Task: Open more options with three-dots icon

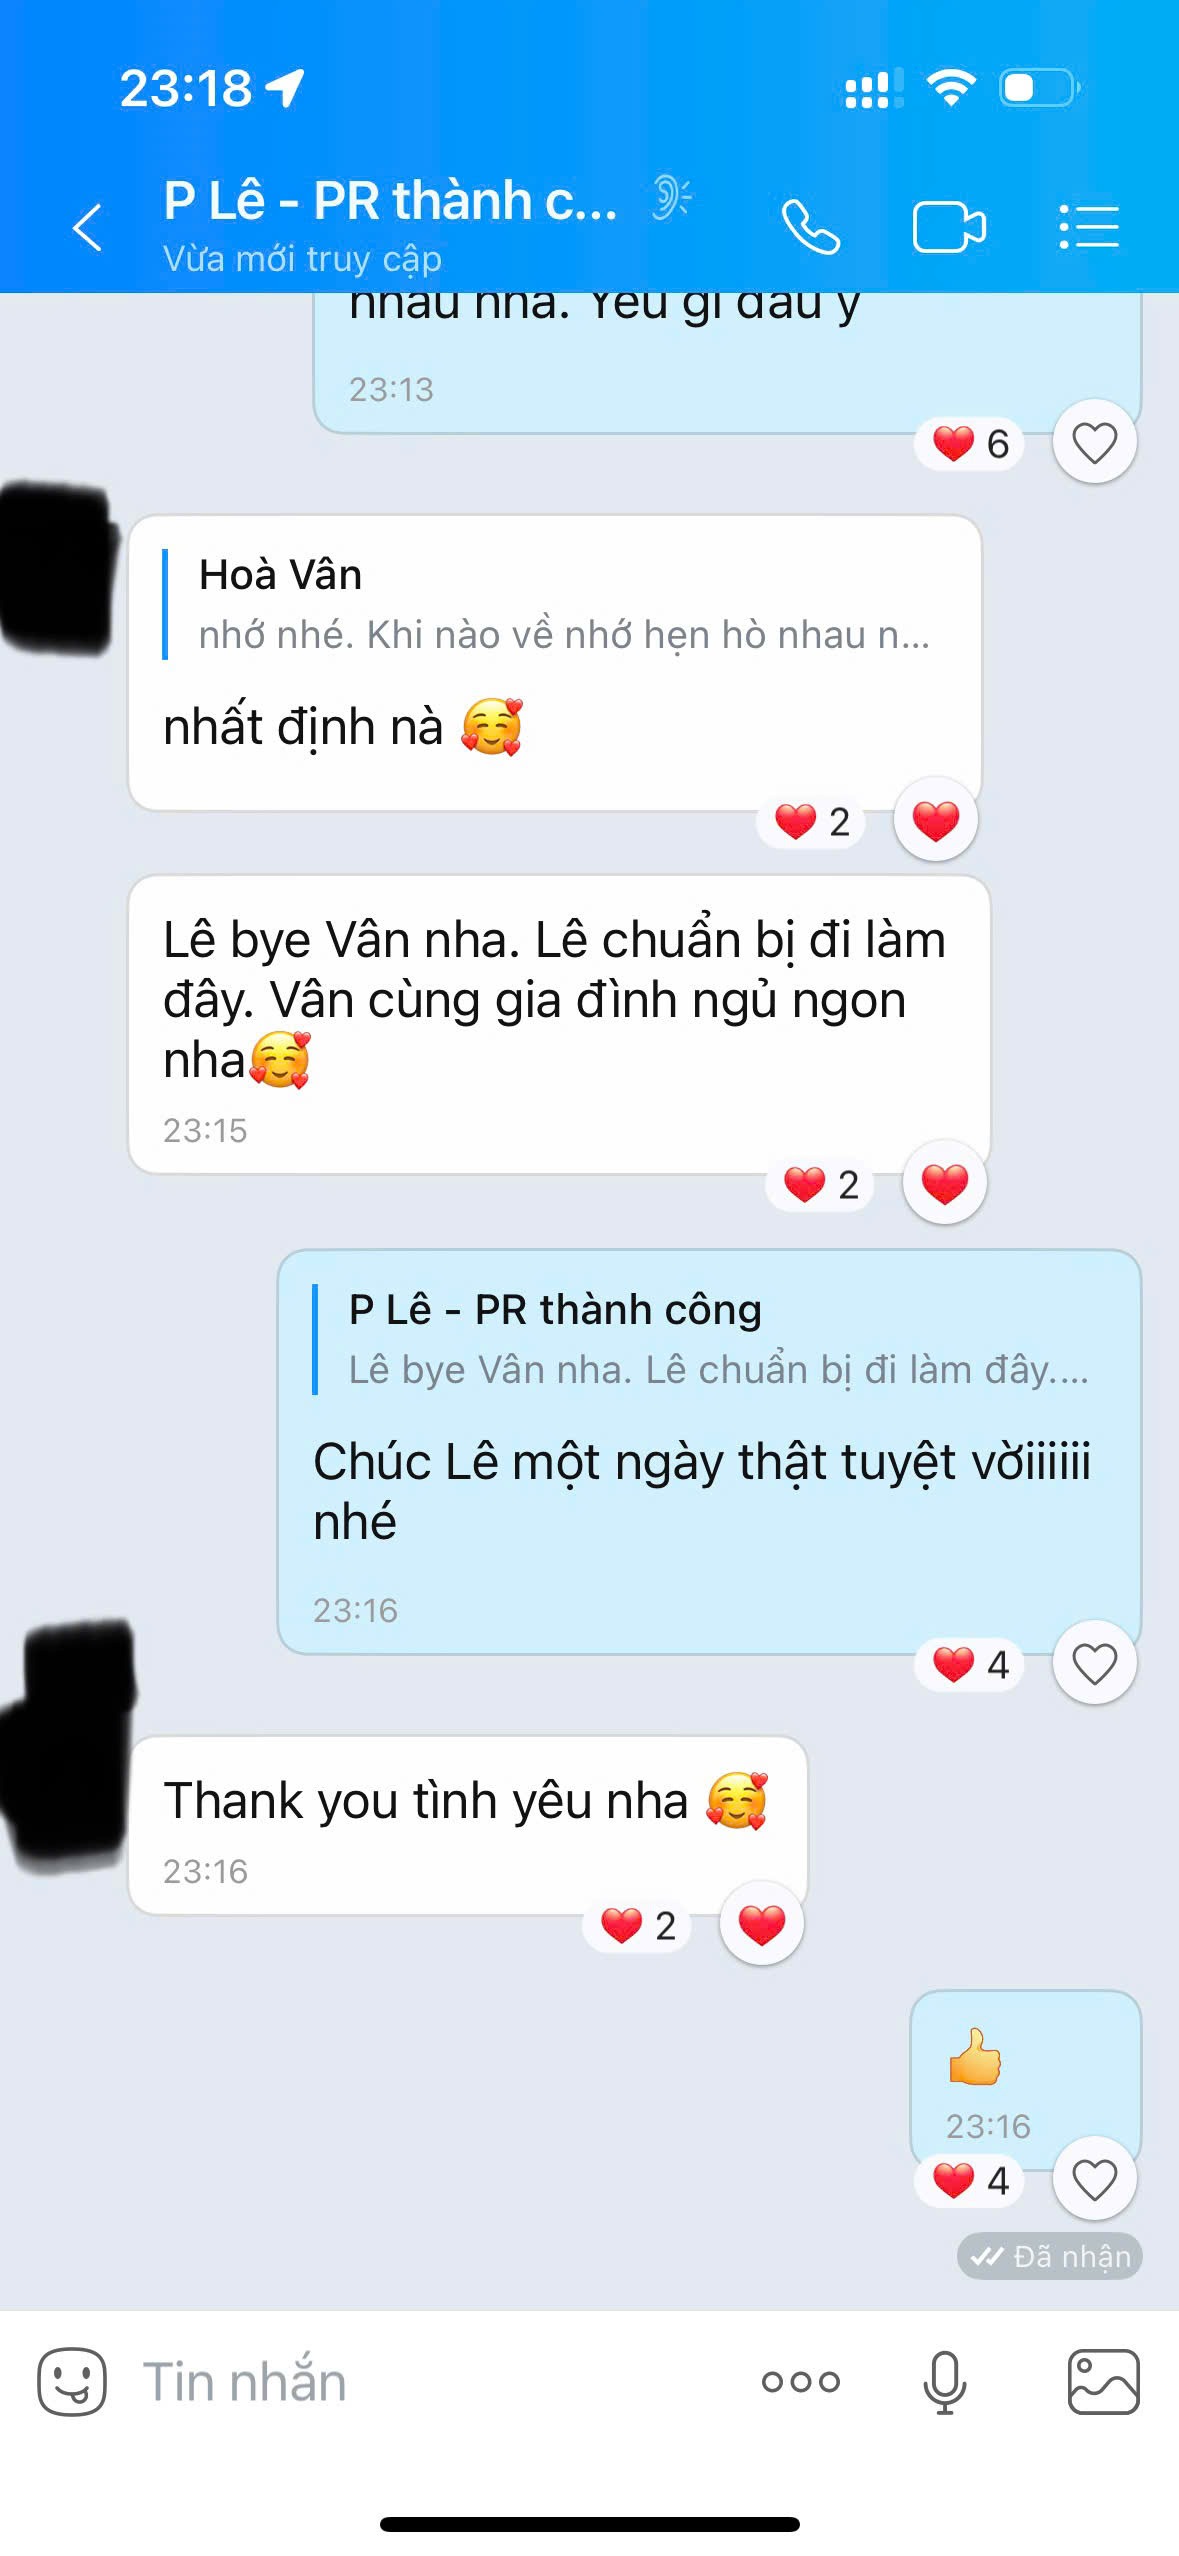Action: 800,2381
